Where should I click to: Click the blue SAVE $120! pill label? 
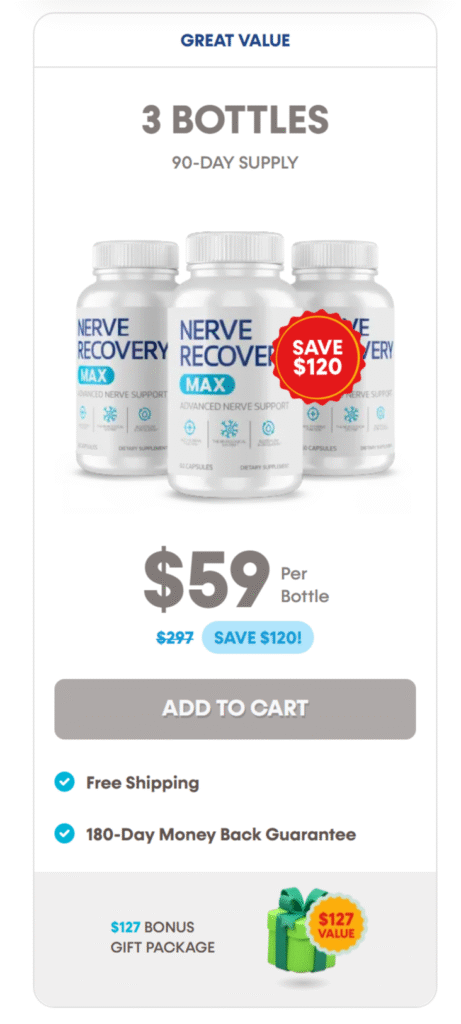tap(258, 637)
